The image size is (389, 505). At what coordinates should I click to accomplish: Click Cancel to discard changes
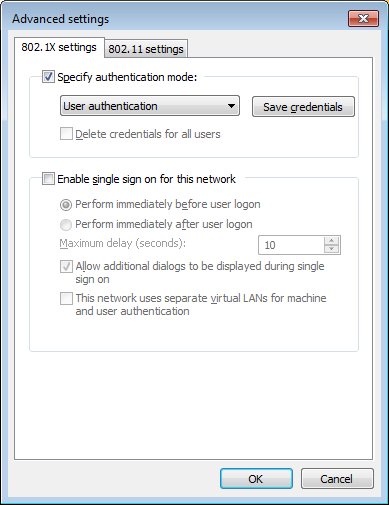click(x=337, y=479)
